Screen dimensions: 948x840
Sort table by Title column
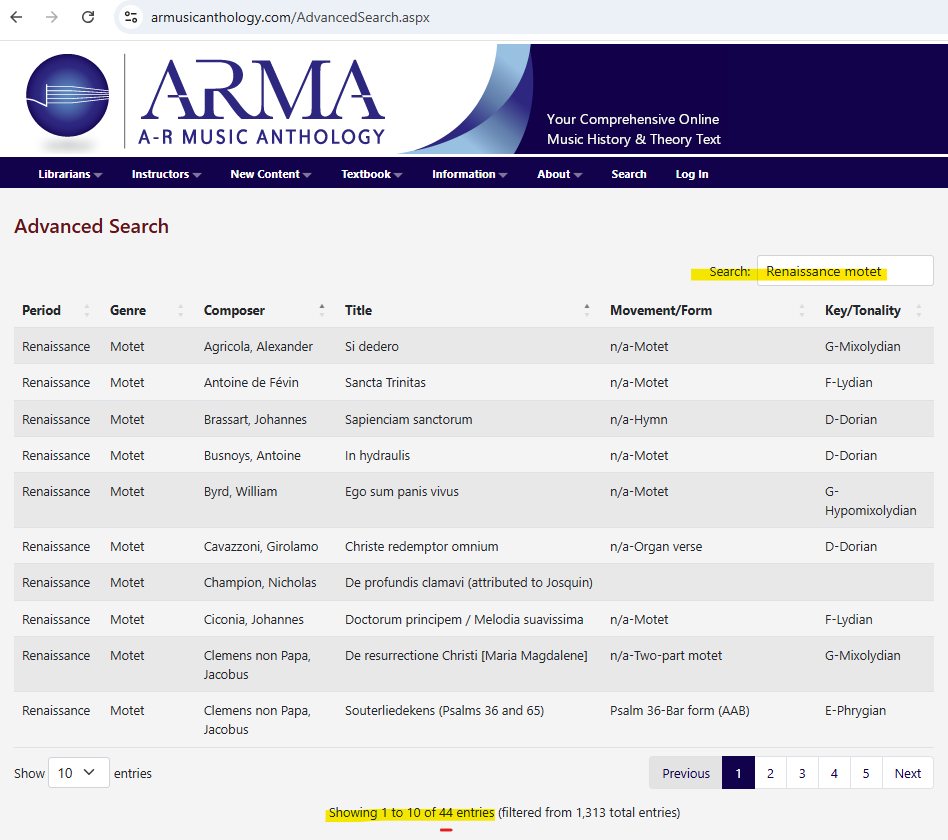point(467,310)
